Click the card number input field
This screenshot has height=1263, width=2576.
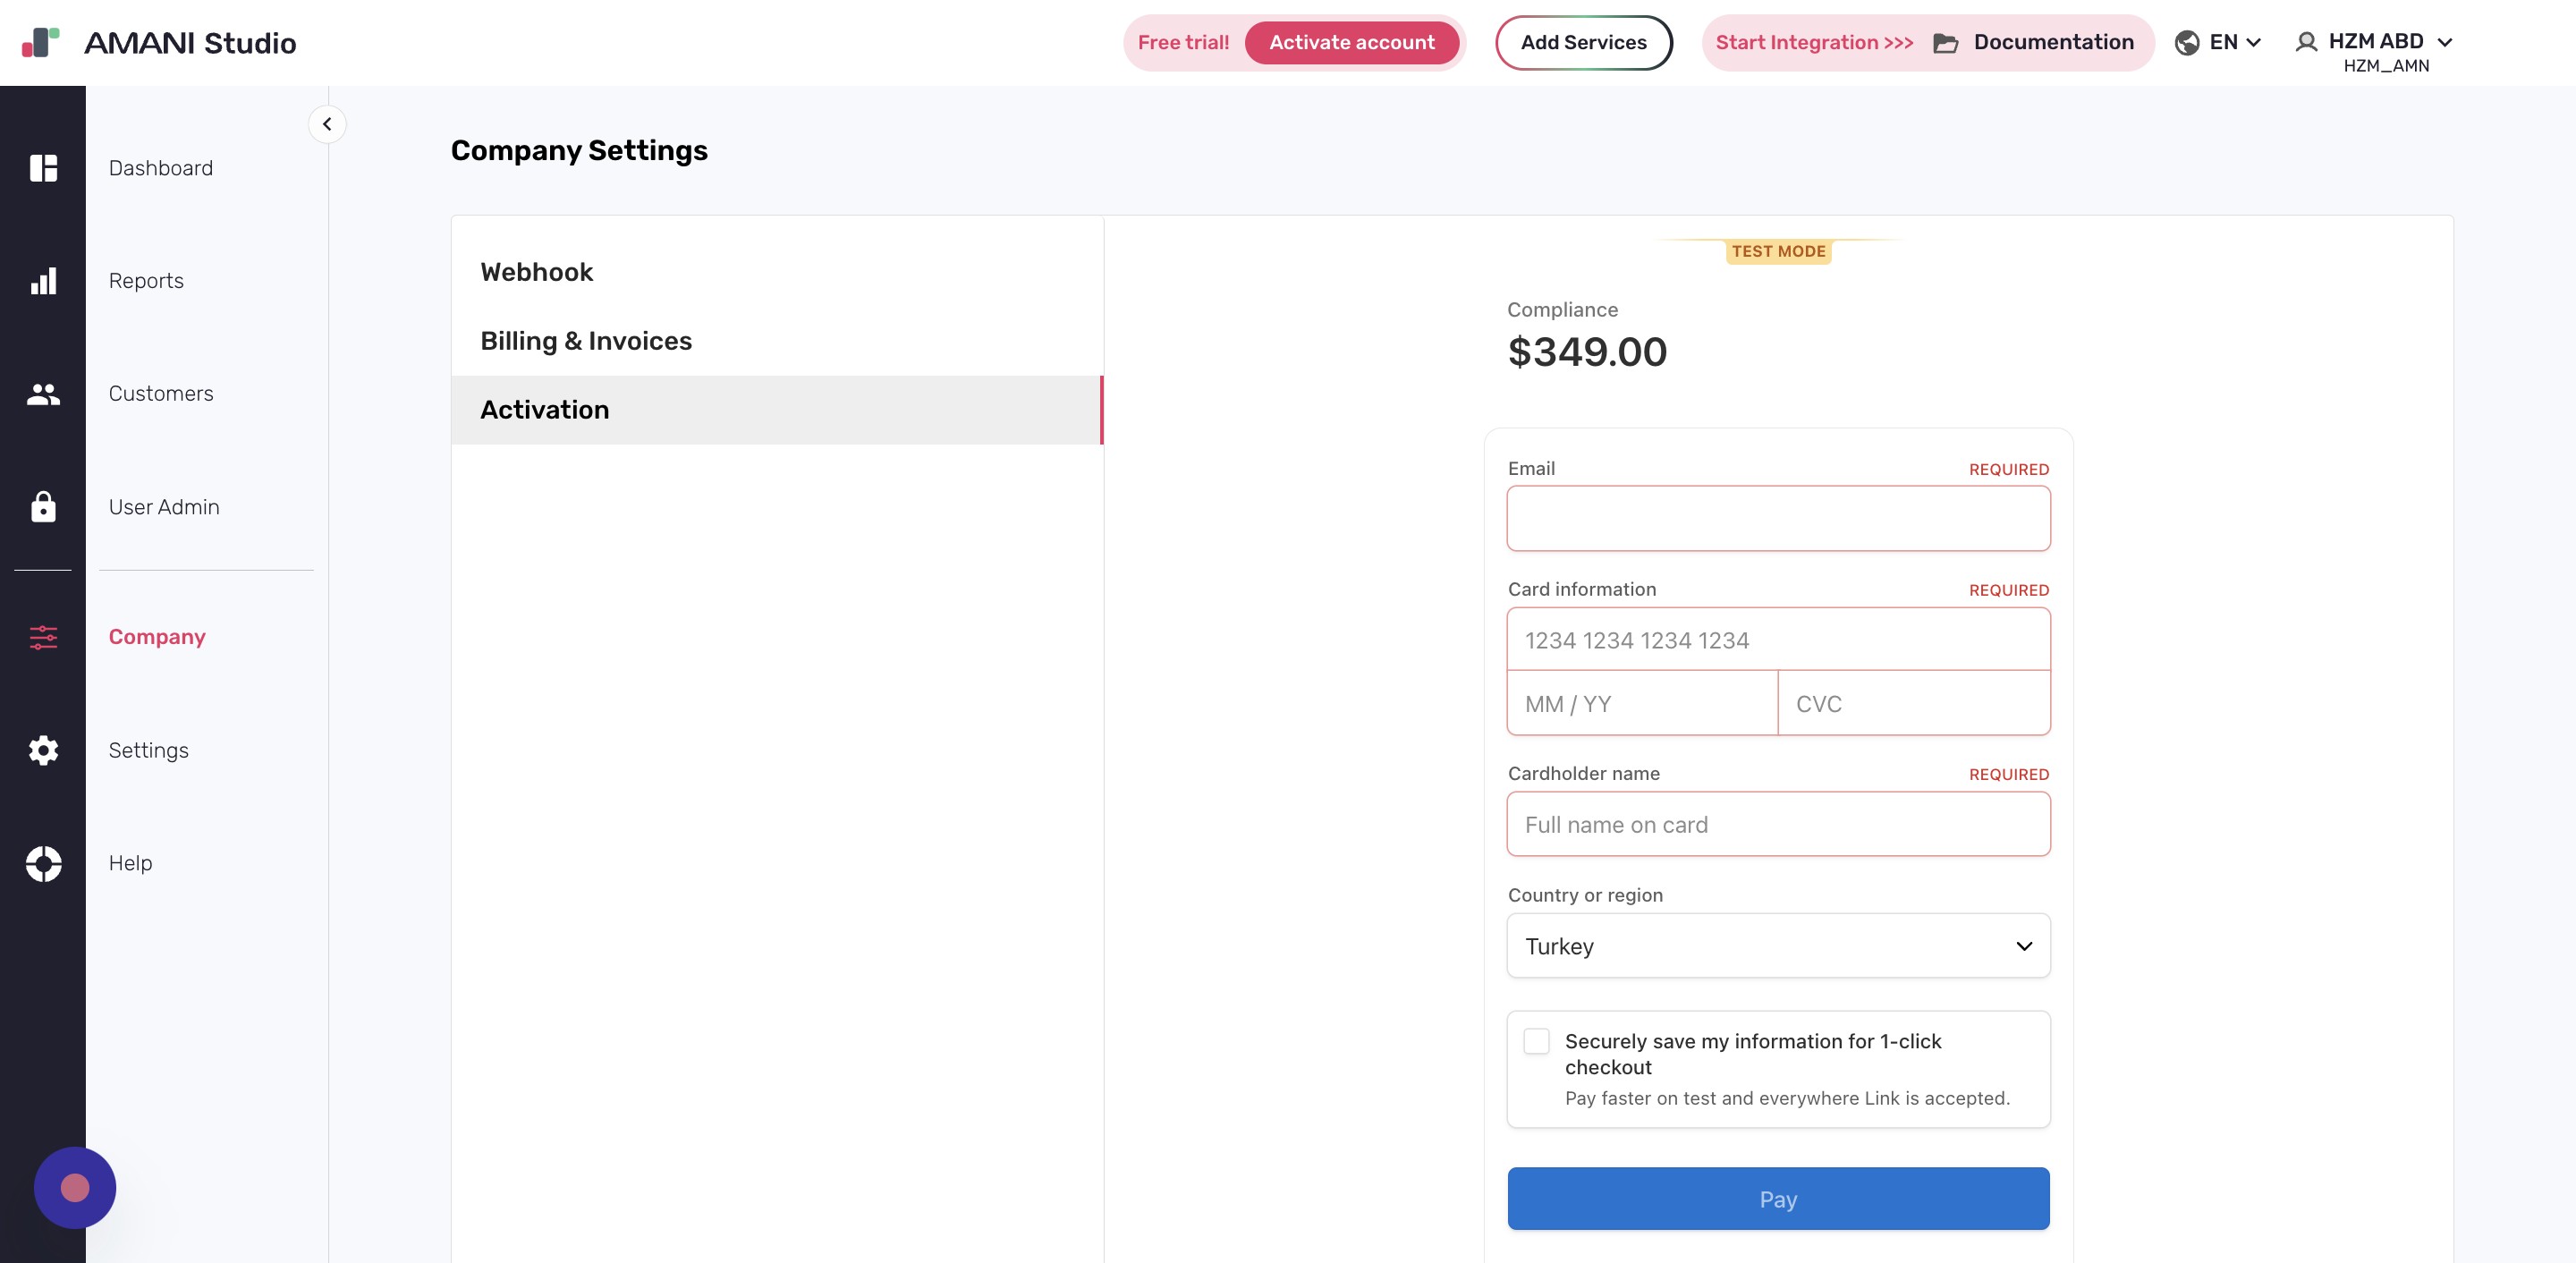[x=1778, y=640]
